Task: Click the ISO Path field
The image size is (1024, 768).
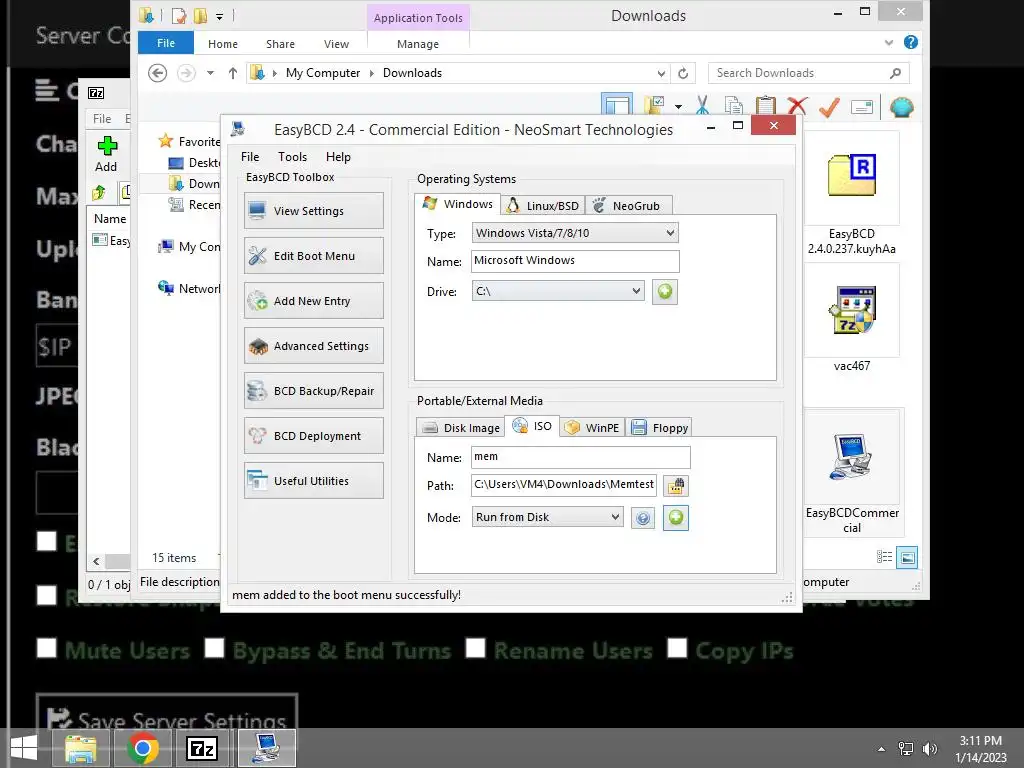Action: click(564, 485)
